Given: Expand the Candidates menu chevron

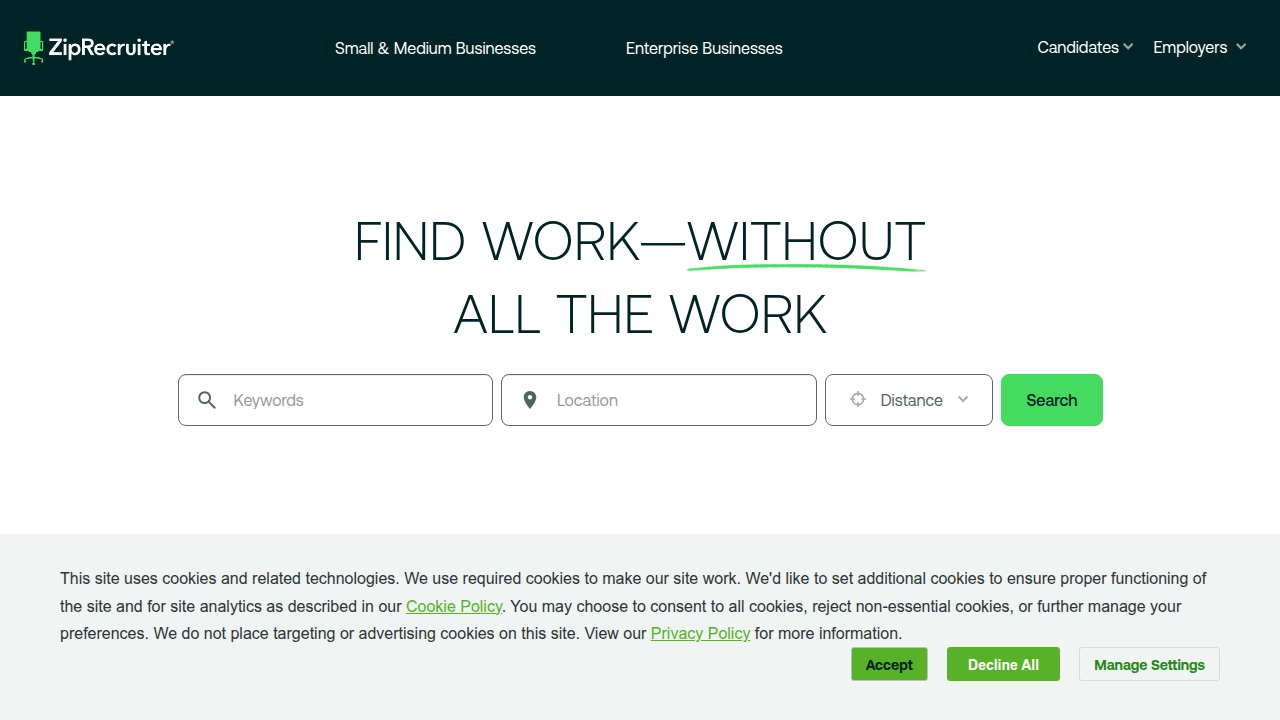Looking at the screenshot, I should click(1128, 47).
